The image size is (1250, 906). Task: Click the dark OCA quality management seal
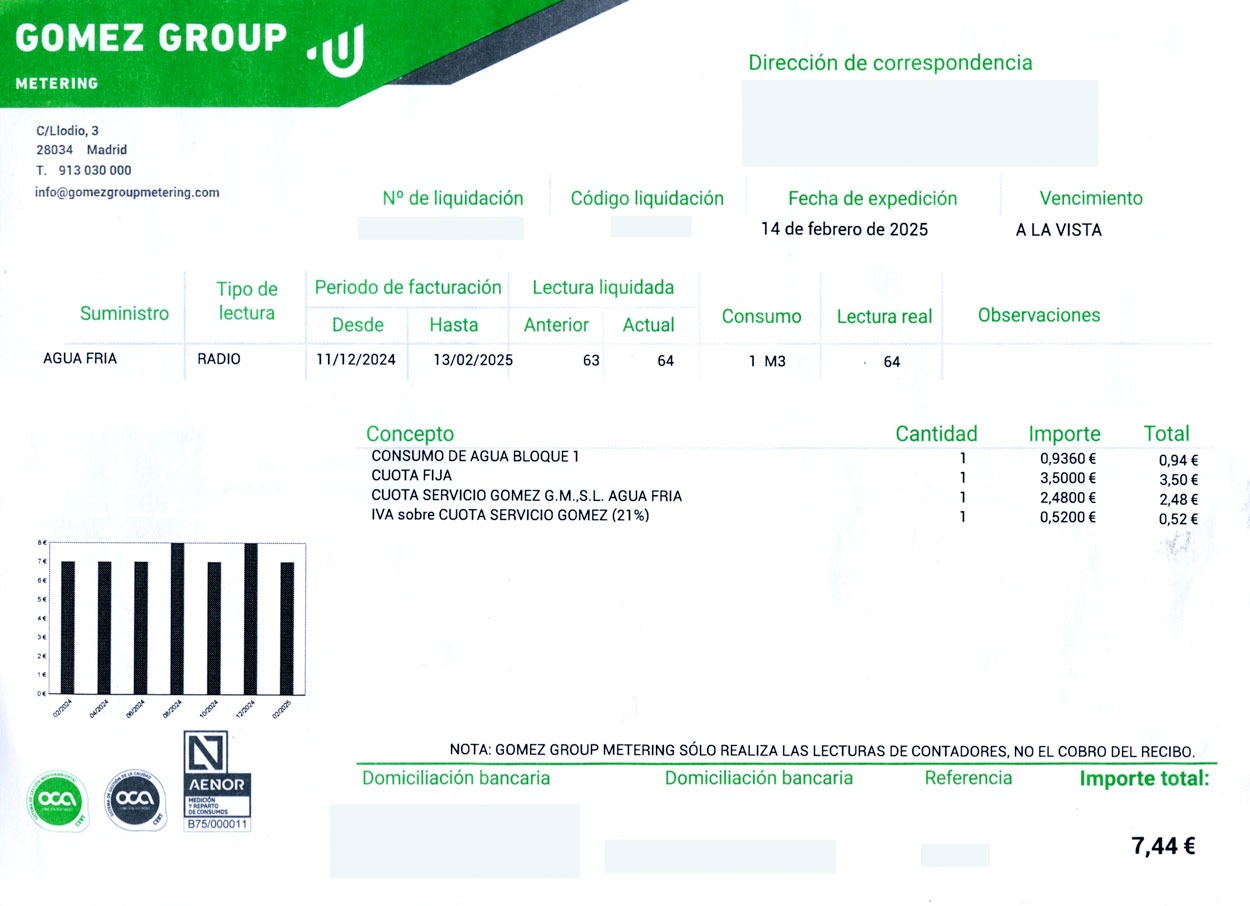(x=135, y=799)
